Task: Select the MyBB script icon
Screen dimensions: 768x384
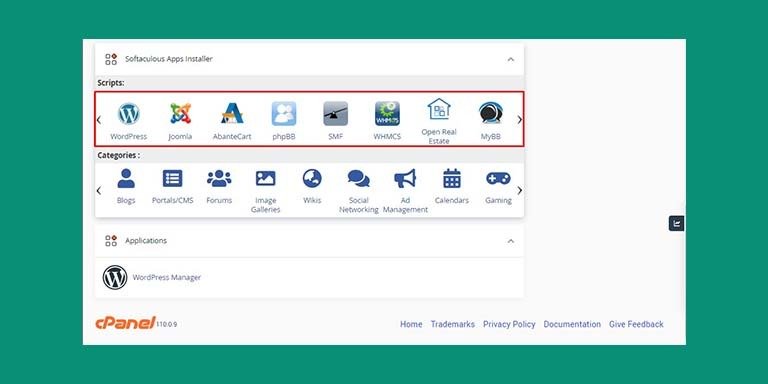Action: coord(490,114)
